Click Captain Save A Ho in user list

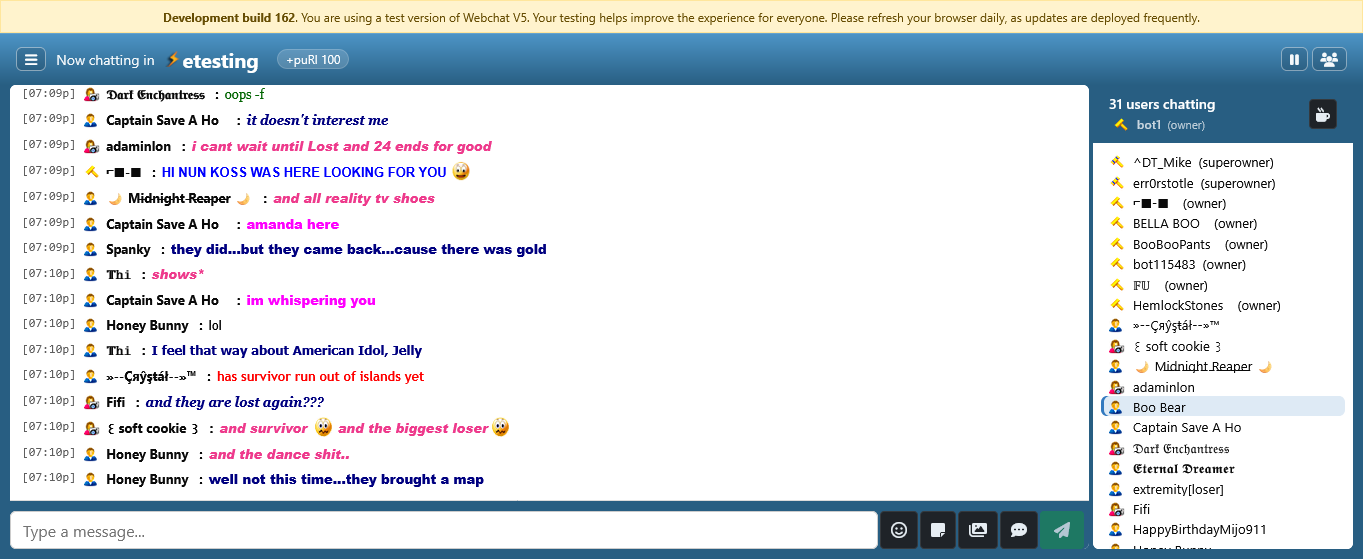point(1186,428)
